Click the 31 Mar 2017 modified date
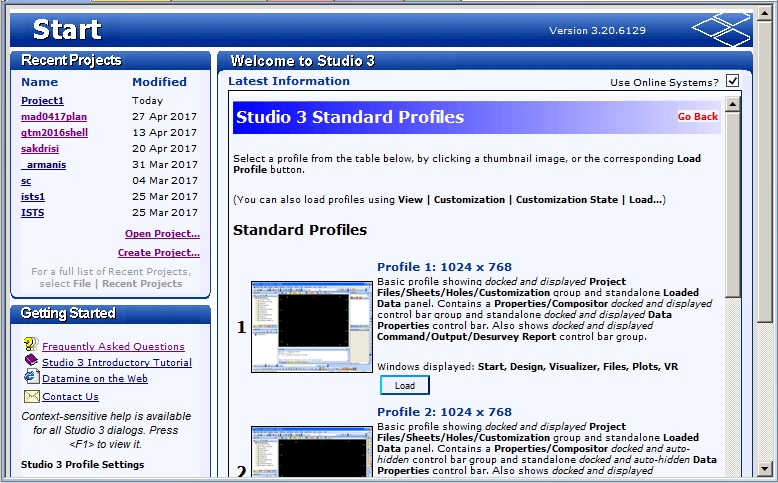 [165, 164]
